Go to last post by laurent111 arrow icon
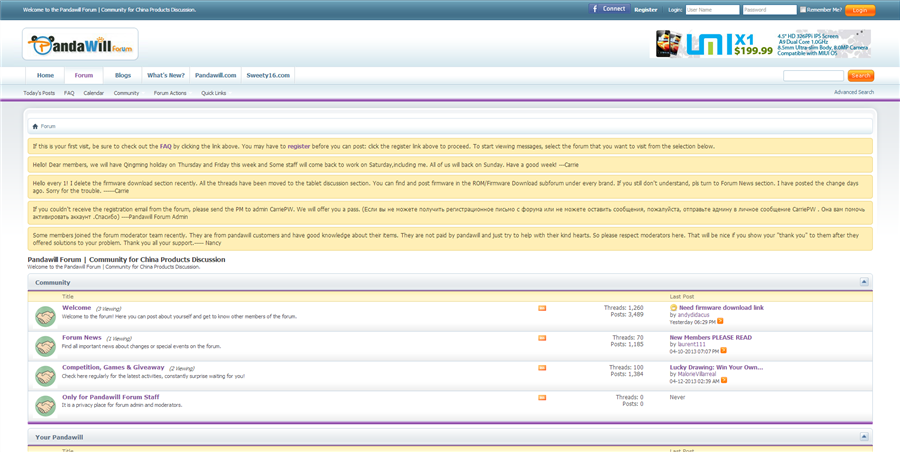The width and height of the screenshot is (900, 452). coord(724,351)
